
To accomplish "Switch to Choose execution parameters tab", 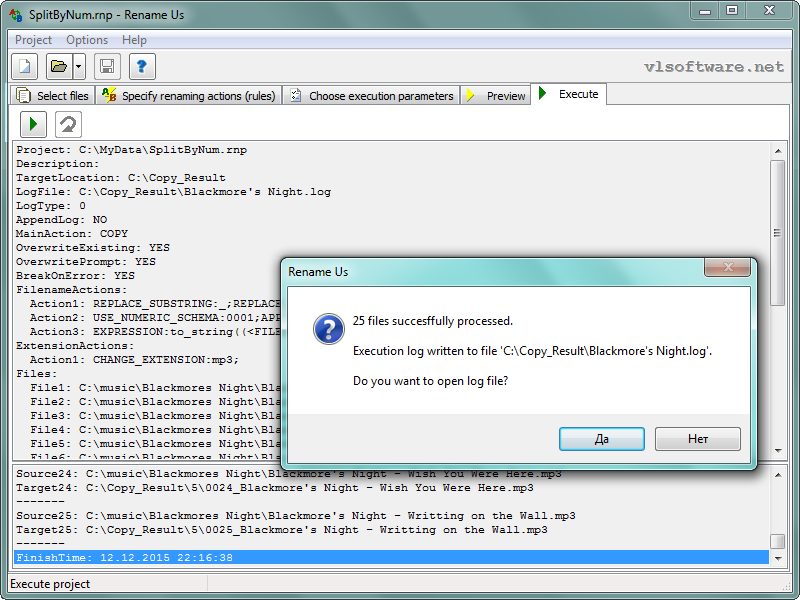I will [371, 95].
